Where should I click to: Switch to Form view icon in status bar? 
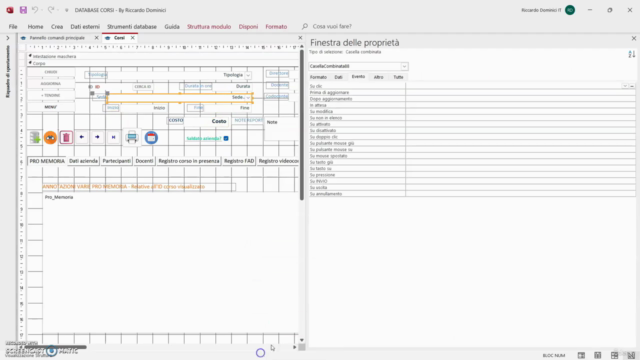pyautogui.click(x=581, y=356)
